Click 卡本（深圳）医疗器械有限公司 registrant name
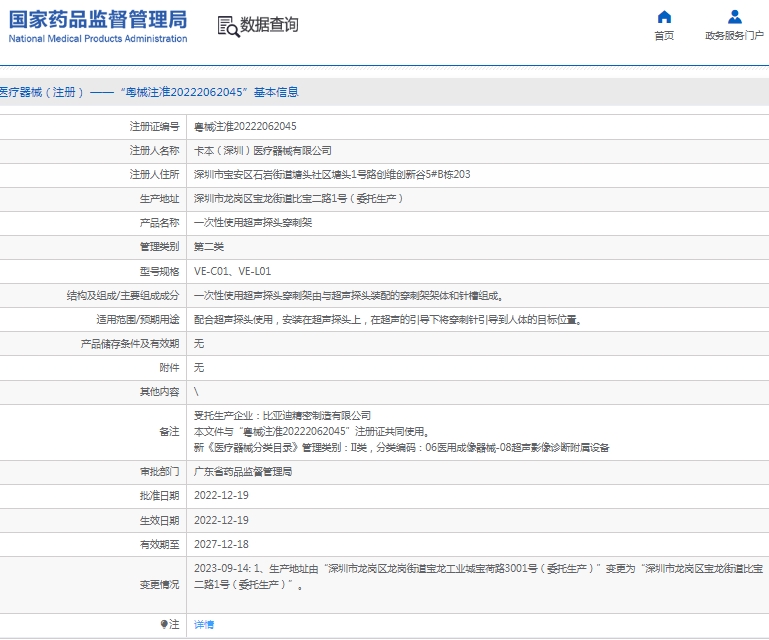This screenshot has width=769, height=640. (x=262, y=151)
